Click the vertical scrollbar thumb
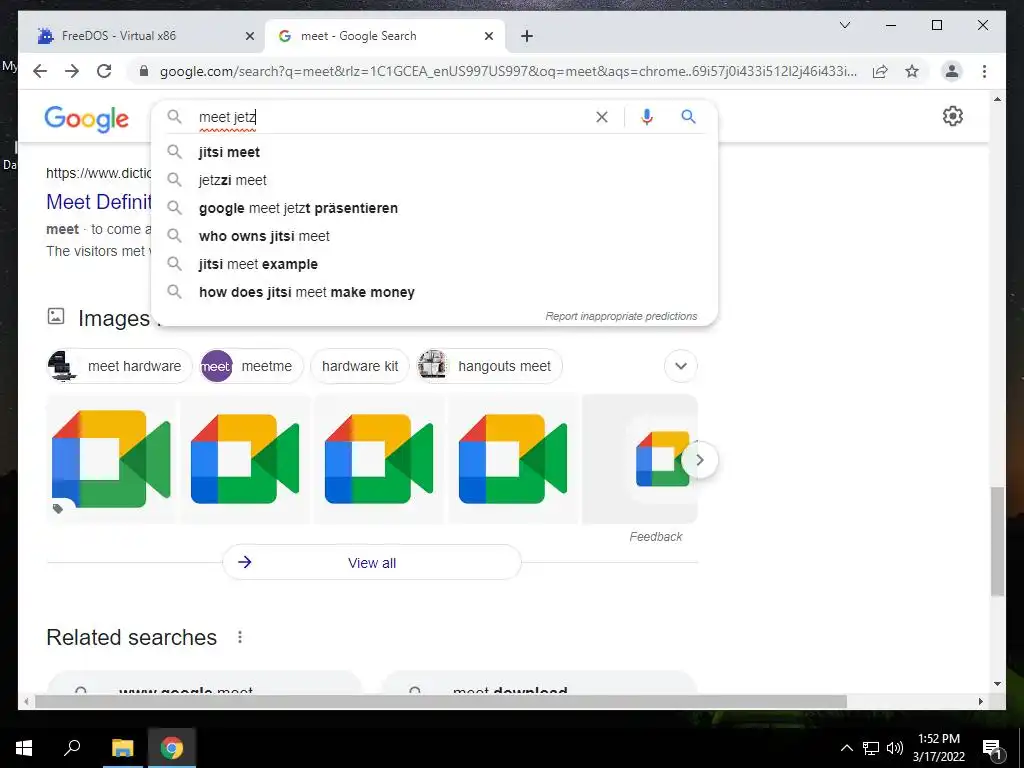 coord(997,541)
